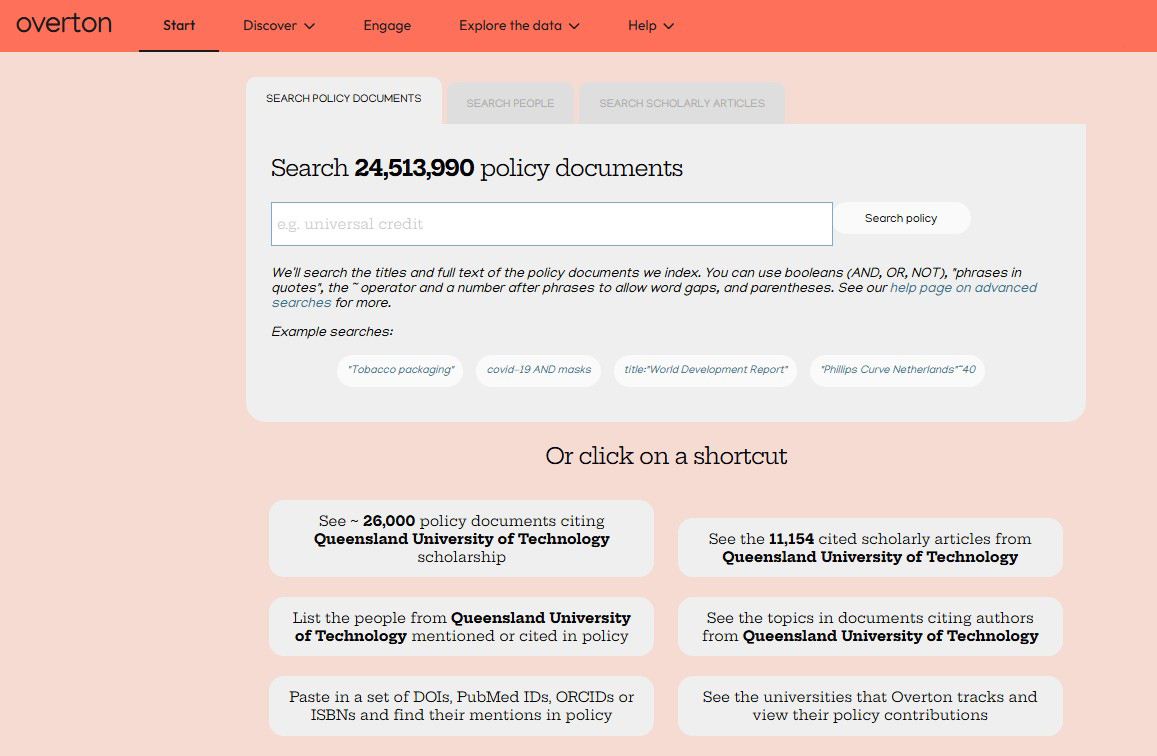This screenshot has height=756, width=1157.
Task: Expand the Explore the data menu
Action: point(519,25)
